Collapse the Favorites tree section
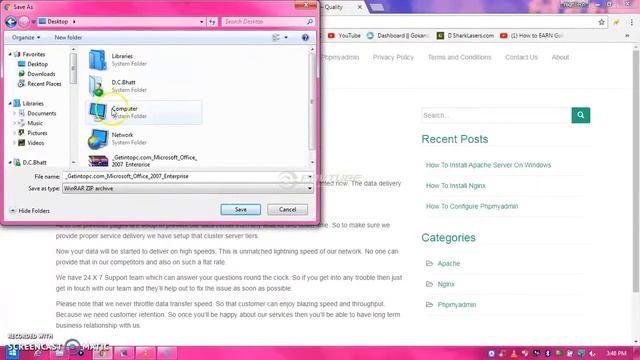Screen dimensions: 640x360 (x=10, y=54)
